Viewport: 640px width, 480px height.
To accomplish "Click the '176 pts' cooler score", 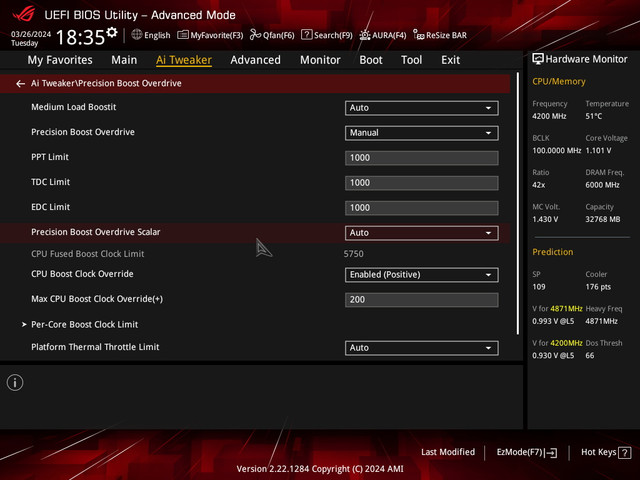I will (598, 287).
